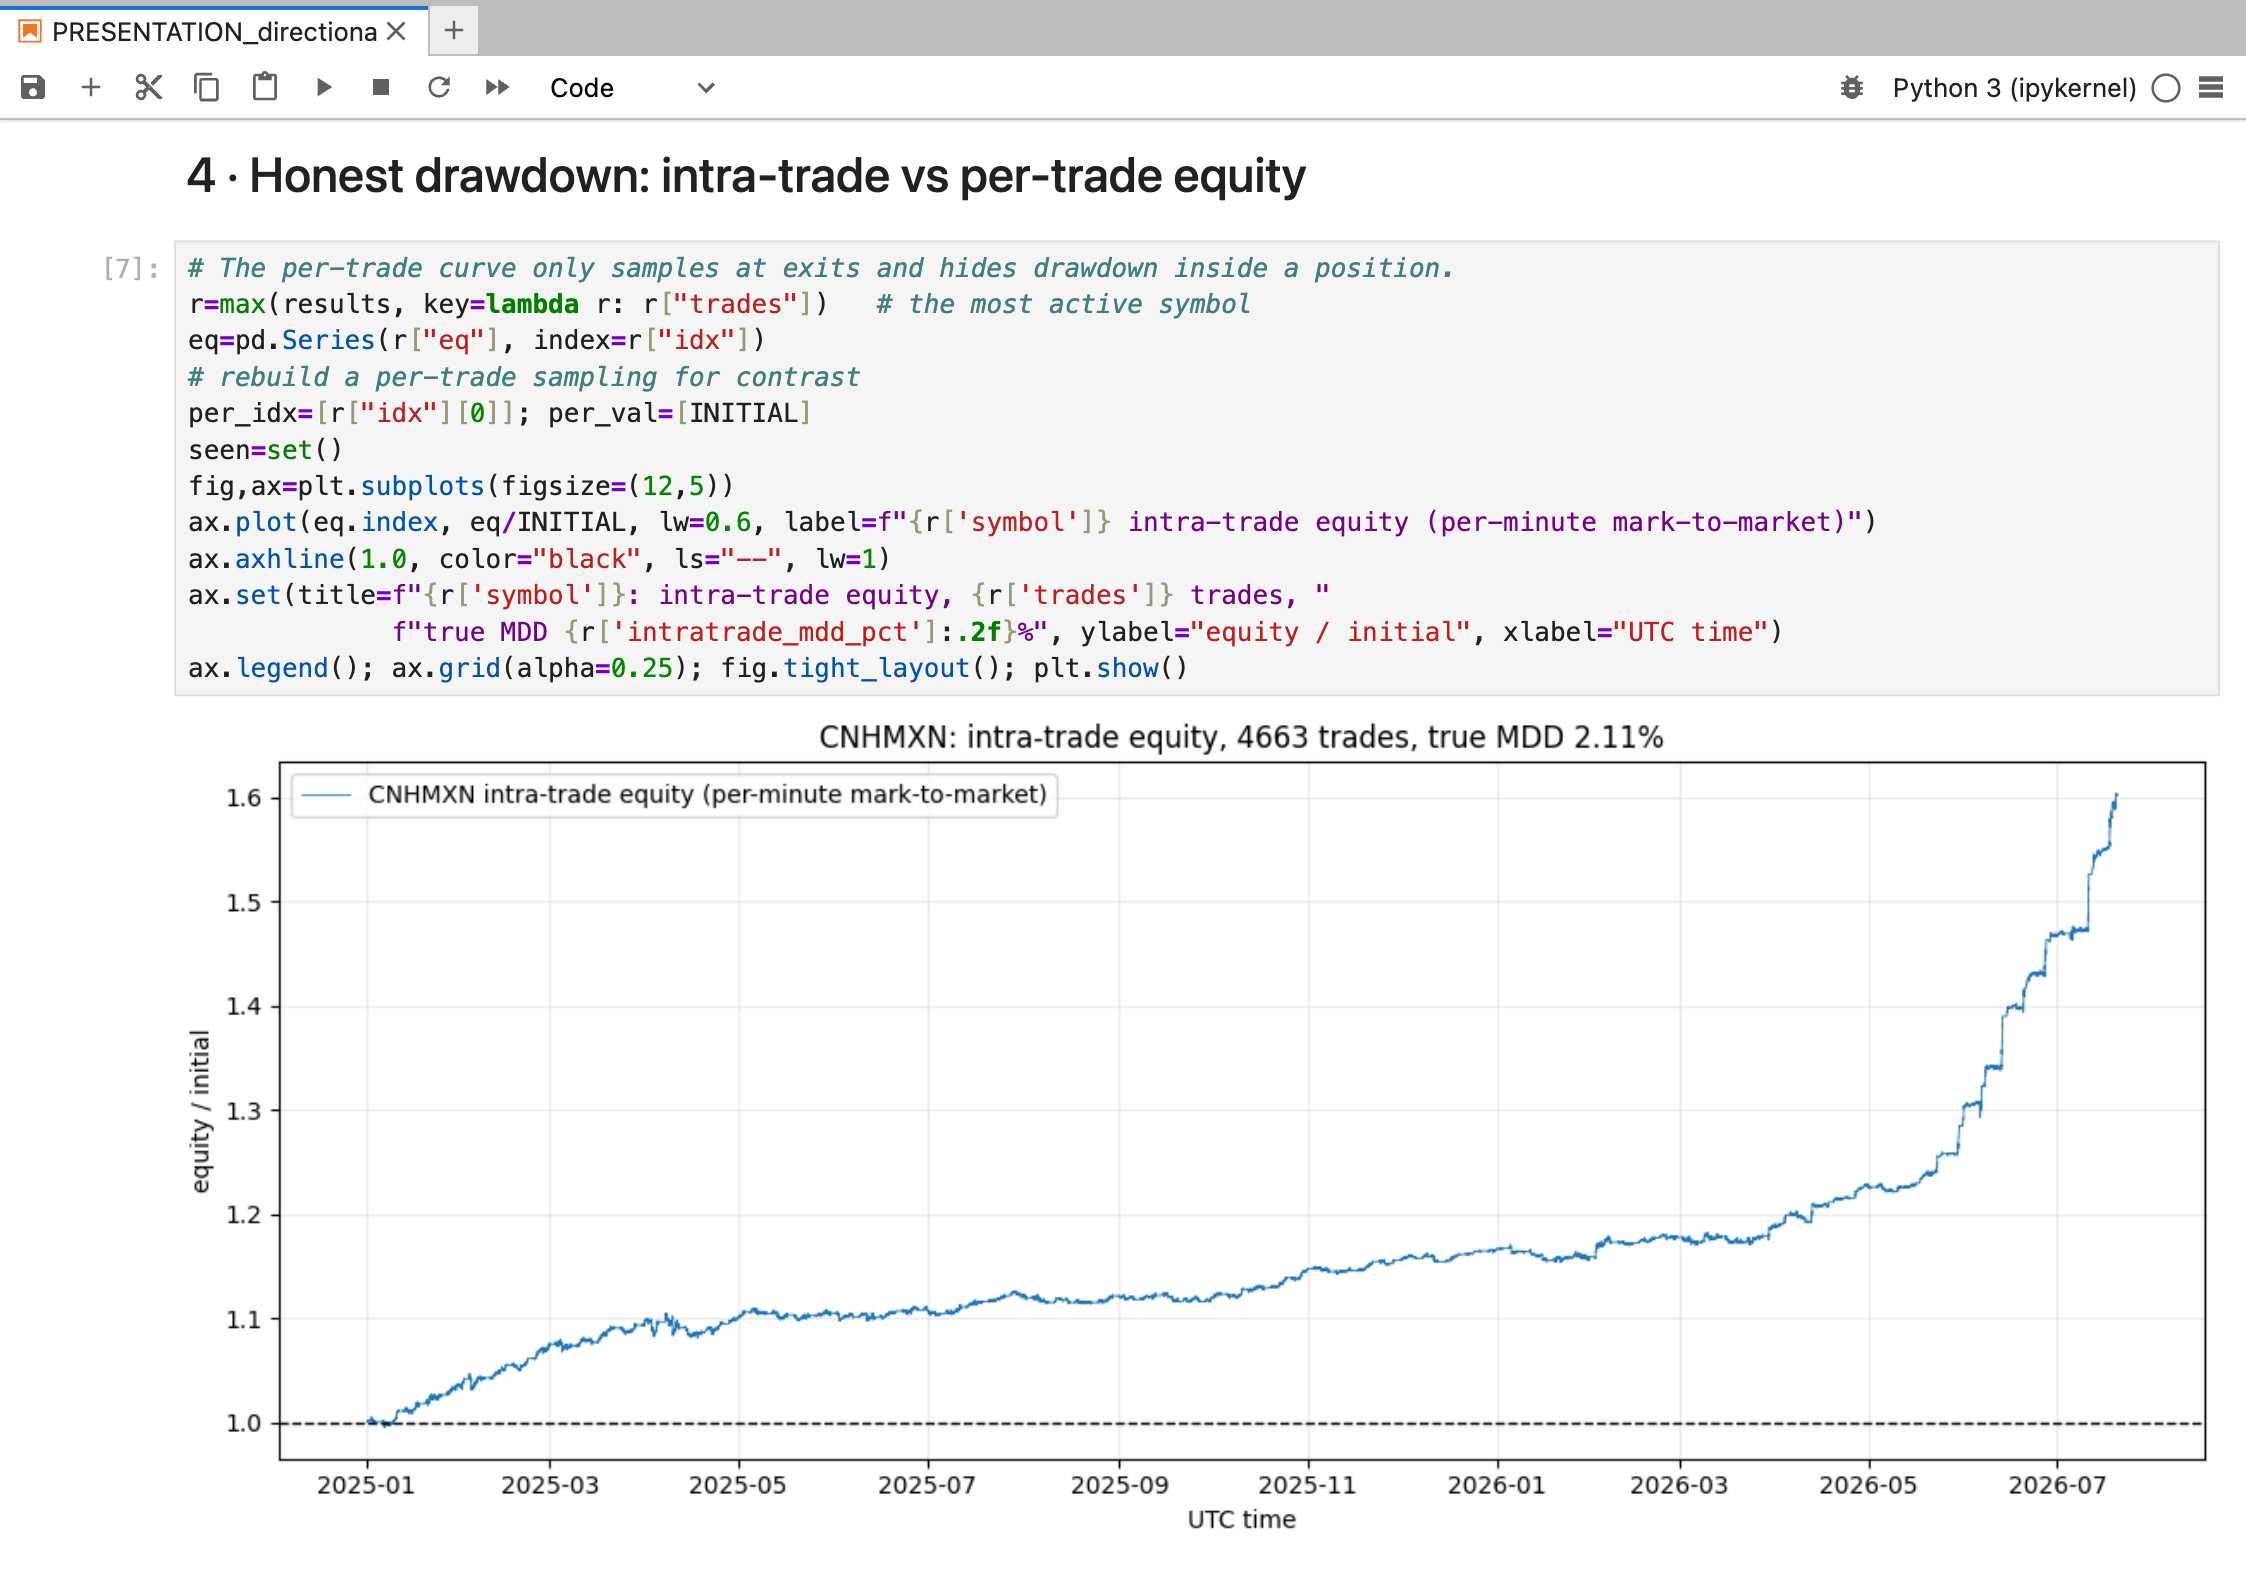Save the notebook with the disk icon
Screen dimensions: 2246x1572
click(33, 88)
